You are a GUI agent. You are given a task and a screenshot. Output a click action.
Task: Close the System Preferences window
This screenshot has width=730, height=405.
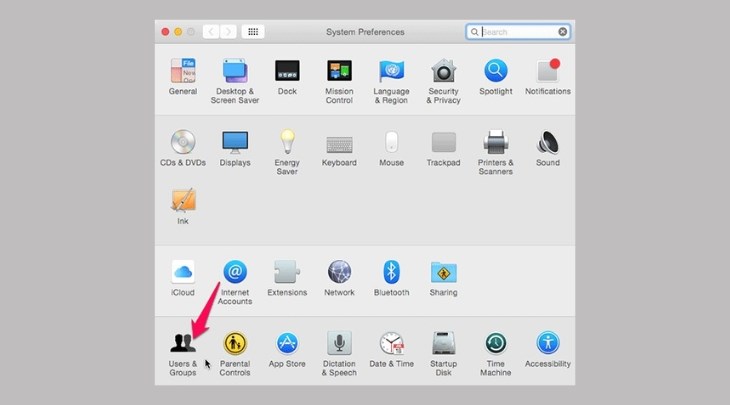[165, 32]
